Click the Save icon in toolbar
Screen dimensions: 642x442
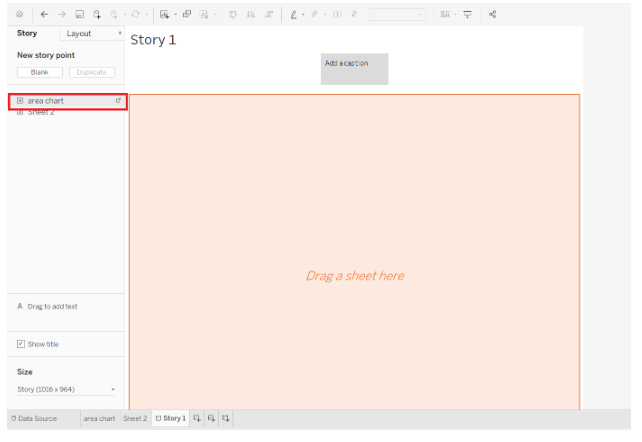click(x=80, y=15)
